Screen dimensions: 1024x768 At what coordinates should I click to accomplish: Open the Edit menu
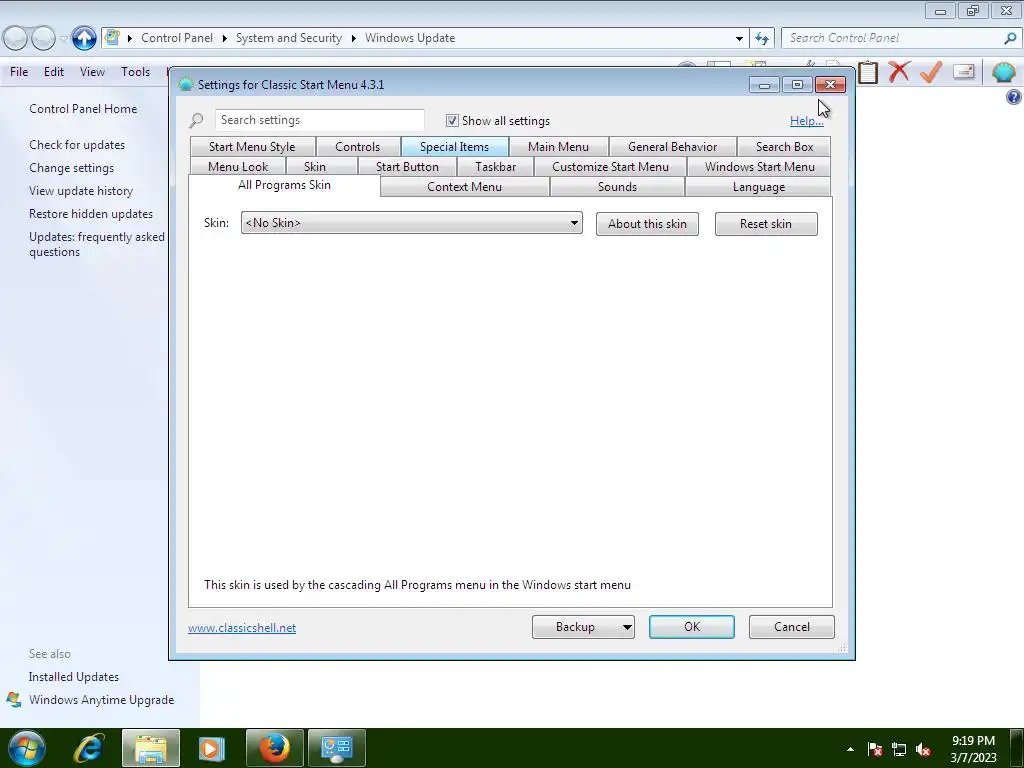54,72
